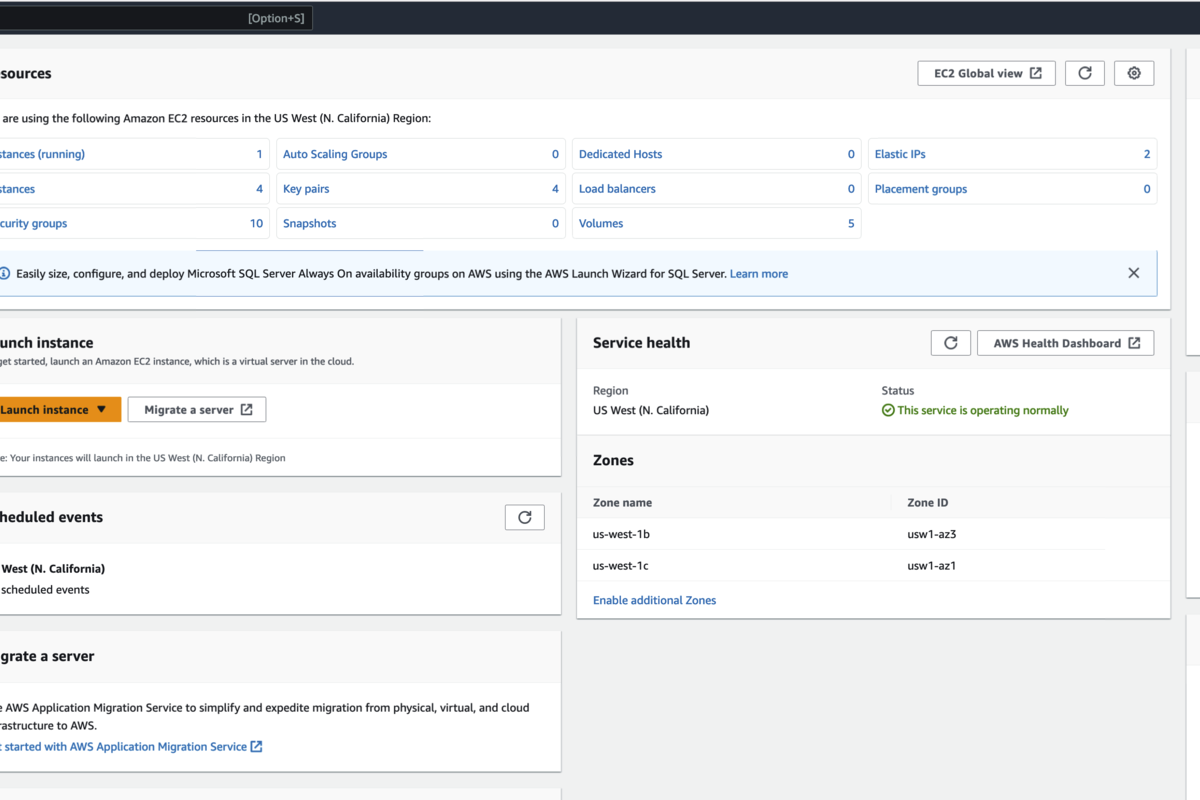Click the Volumes count 5
Viewport: 1200px width, 800px height.
click(852, 224)
